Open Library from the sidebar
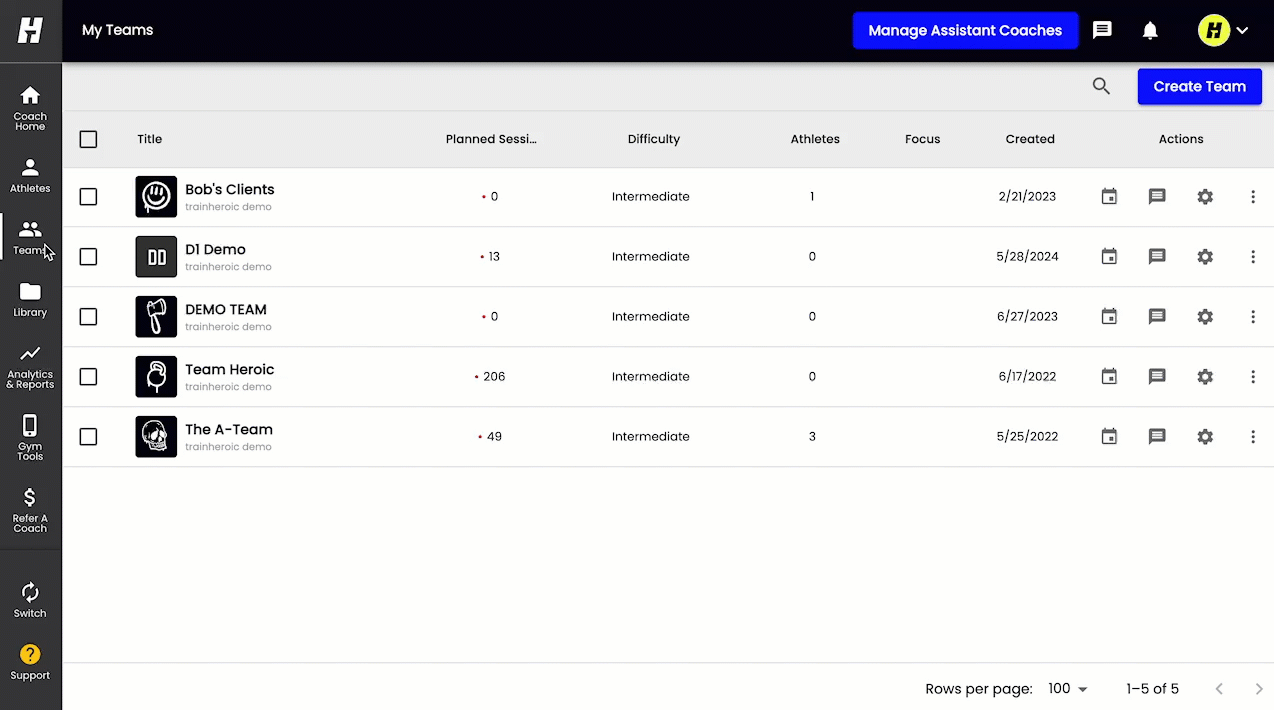1274x710 pixels. coord(30,299)
